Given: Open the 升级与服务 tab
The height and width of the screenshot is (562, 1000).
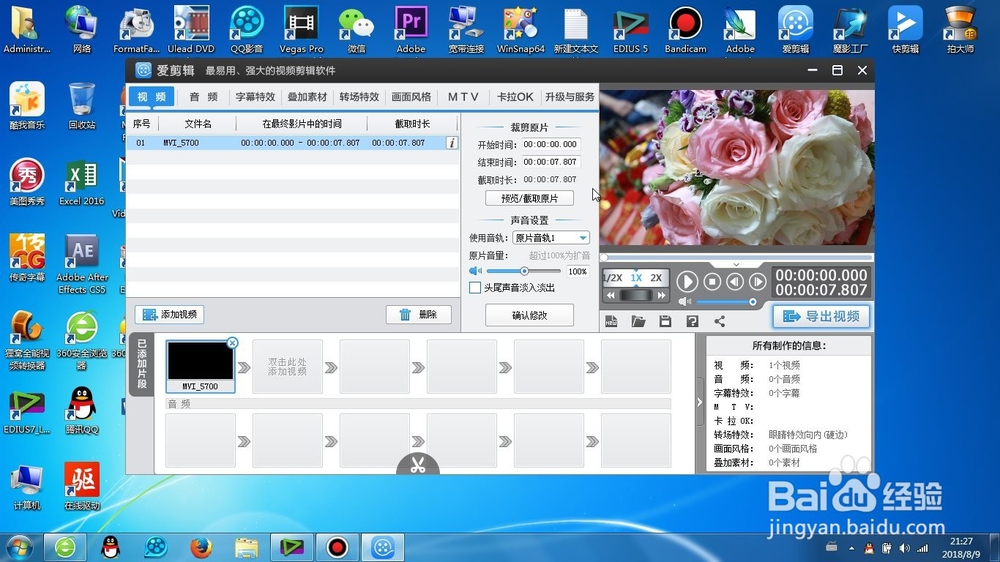Looking at the screenshot, I should (570, 96).
